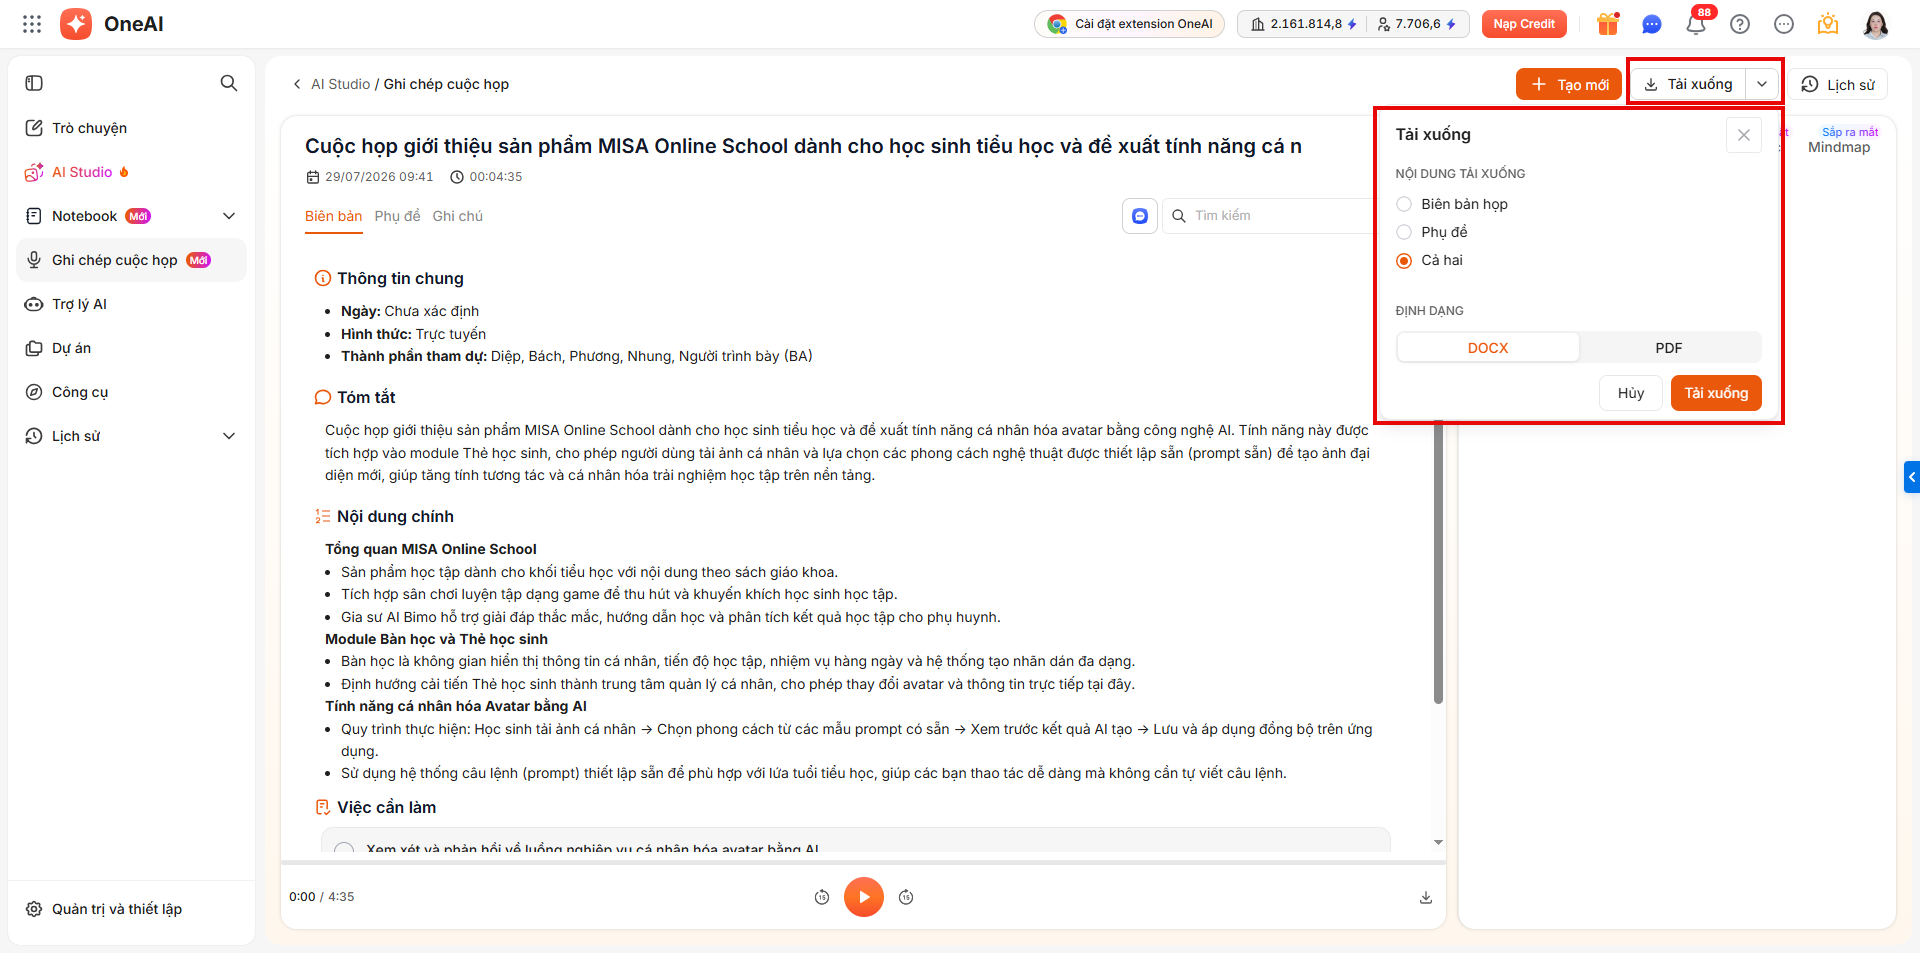The height and width of the screenshot is (953, 1920).
Task: Collapse the left sidebar panel
Action: pyautogui.click(x=34, y=83)
